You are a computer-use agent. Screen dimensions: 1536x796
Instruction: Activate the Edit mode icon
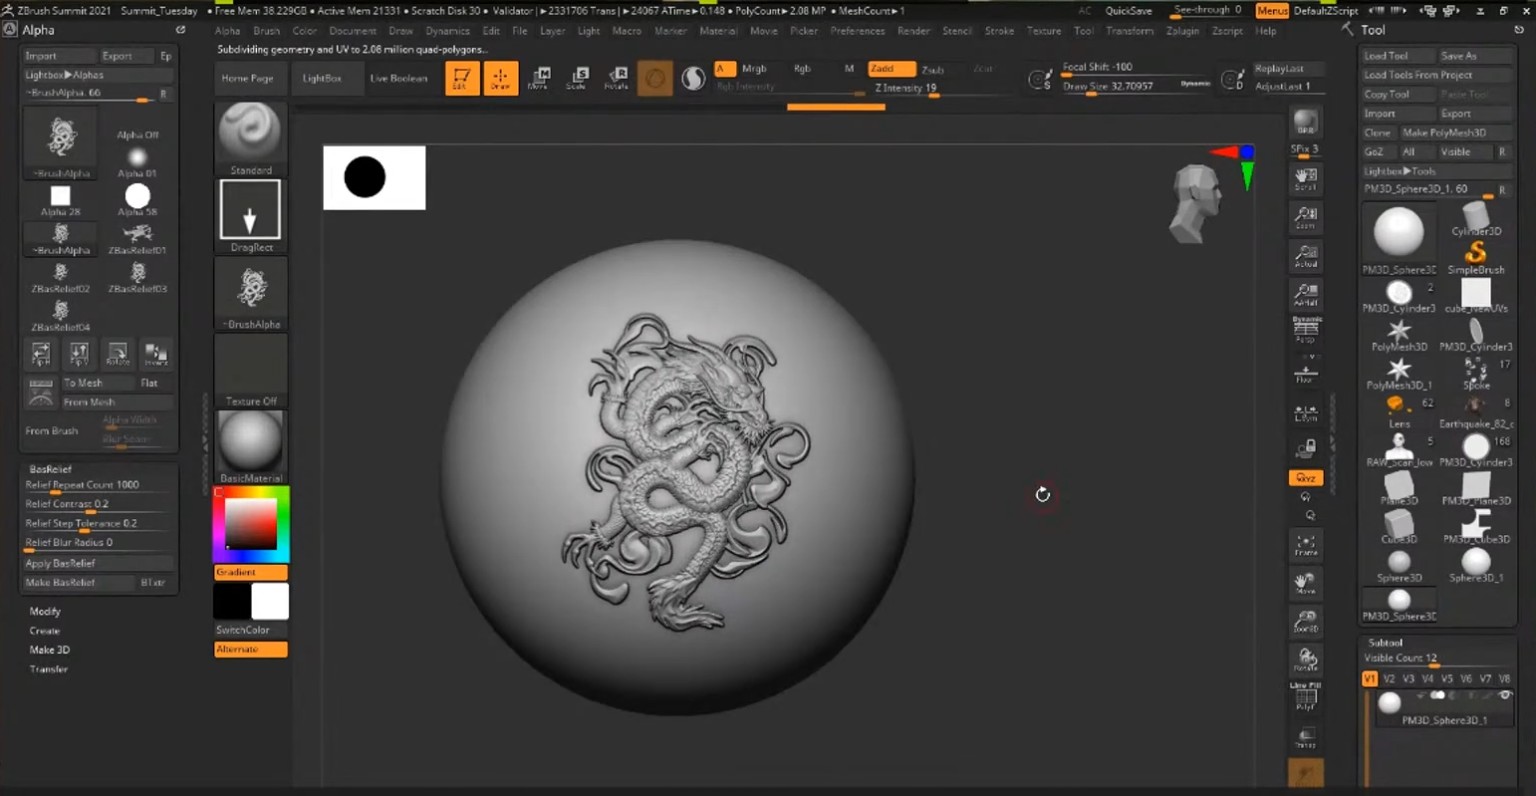[461, 78]
